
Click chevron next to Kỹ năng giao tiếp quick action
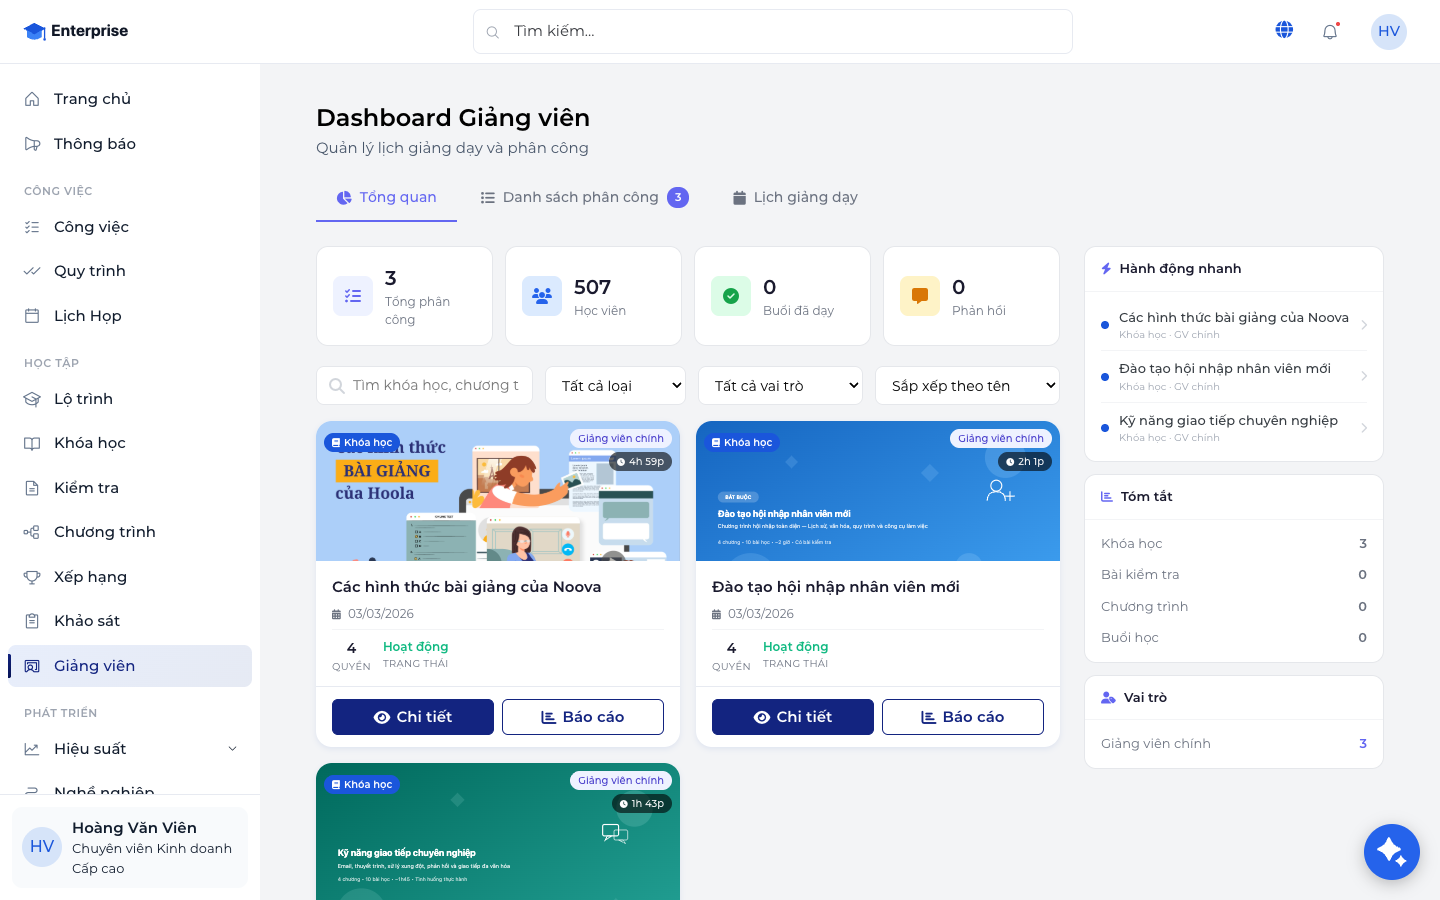1364,428
